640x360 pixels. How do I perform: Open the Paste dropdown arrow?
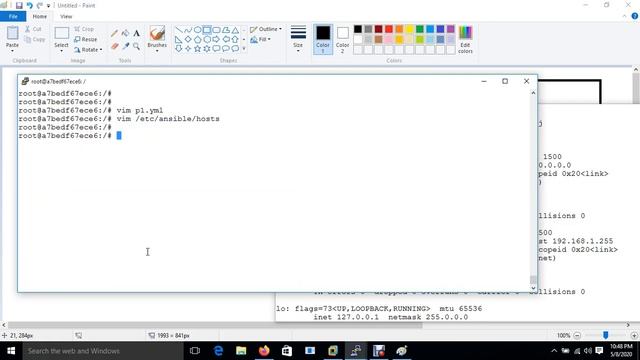click(12, 51)
